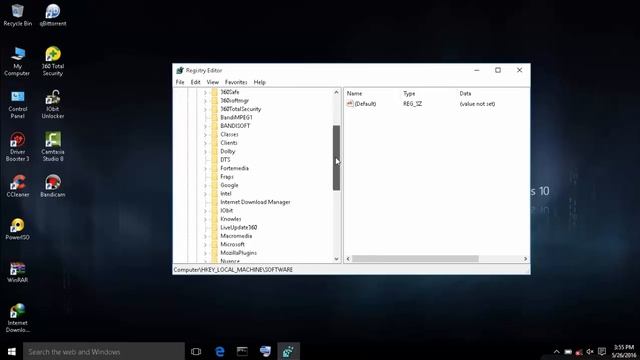Expand the Macromedia registry key
The width and height of the screenshot is (640, 360).
pyautogui.click(x=205, y=236)
